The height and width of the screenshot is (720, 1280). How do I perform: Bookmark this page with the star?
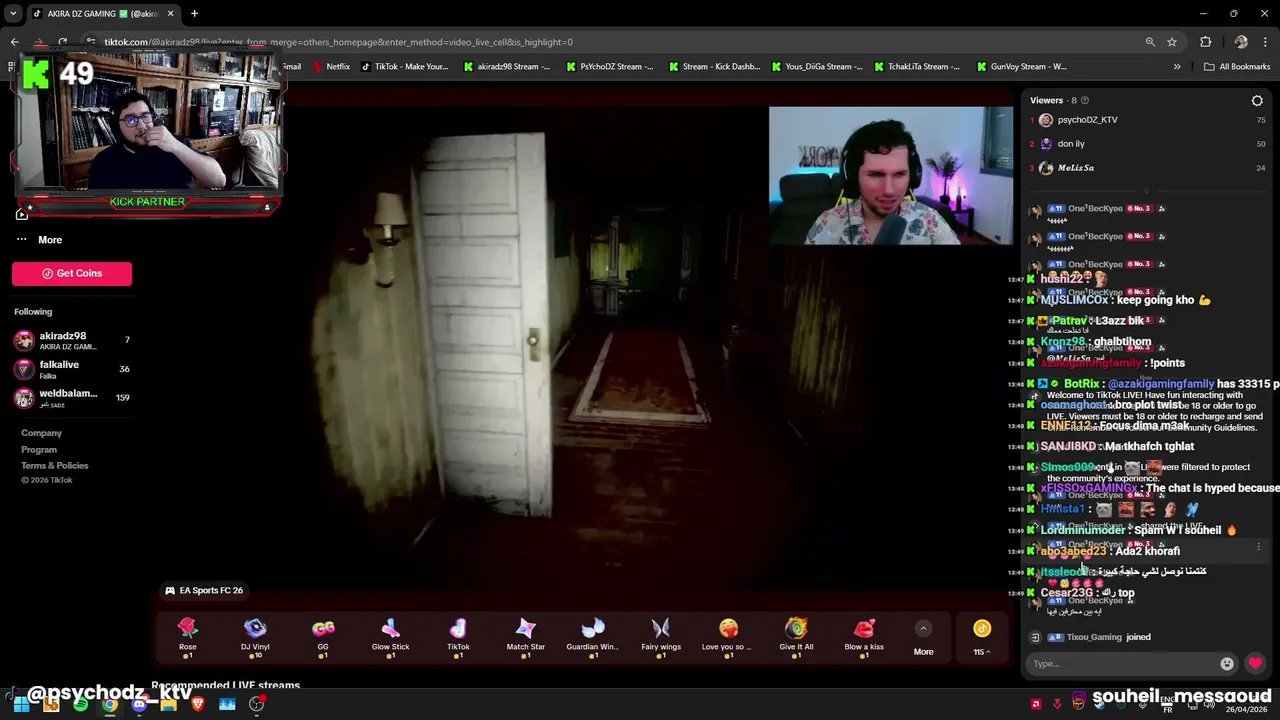[1172, 42]
